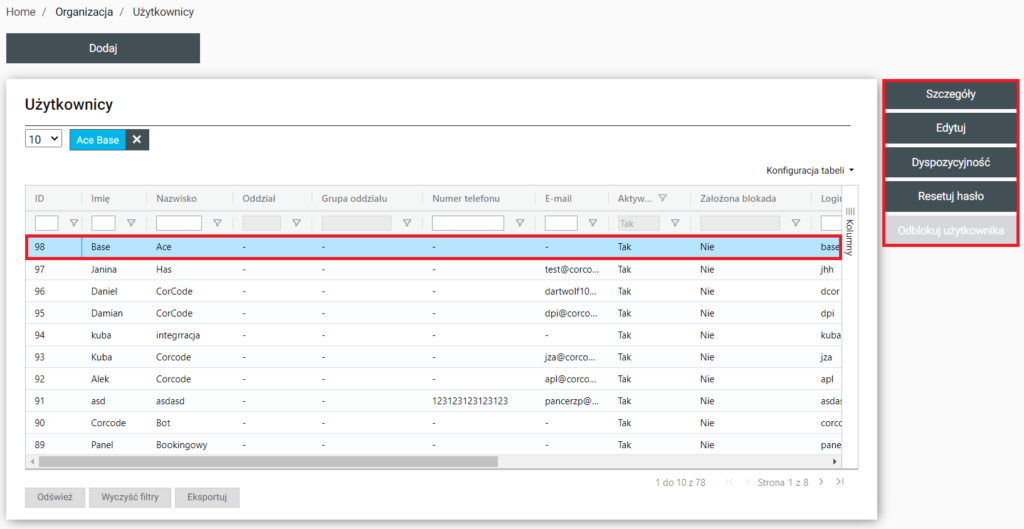1024x529 pixels.
Task: Click the horizontal scrollbar of the table
Action: [x=268, y=462]
